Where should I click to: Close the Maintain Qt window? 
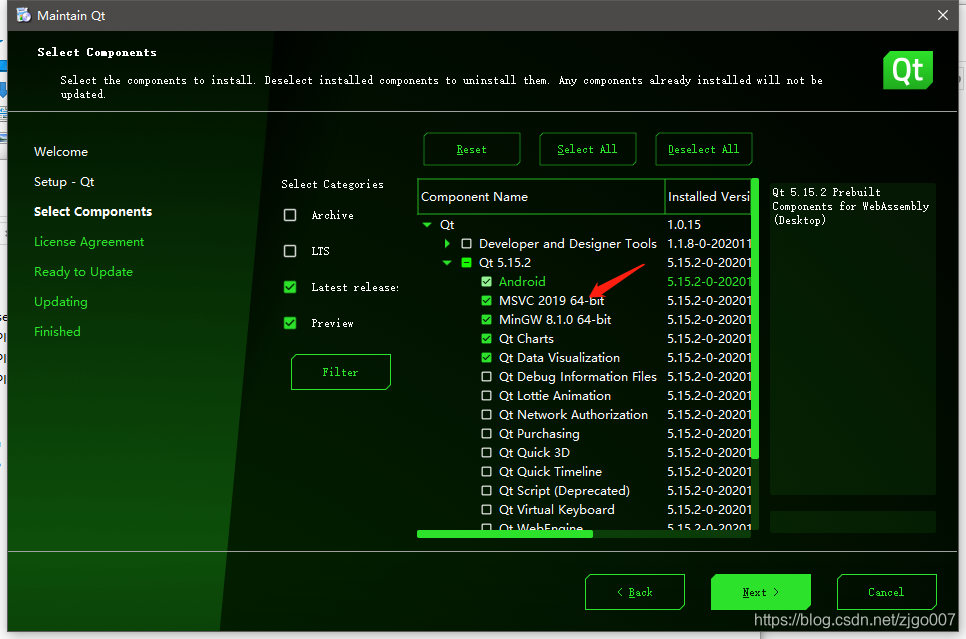(943, 15)
